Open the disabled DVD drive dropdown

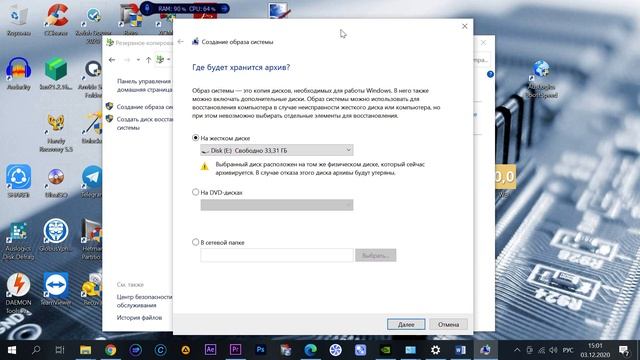point(277,204)
